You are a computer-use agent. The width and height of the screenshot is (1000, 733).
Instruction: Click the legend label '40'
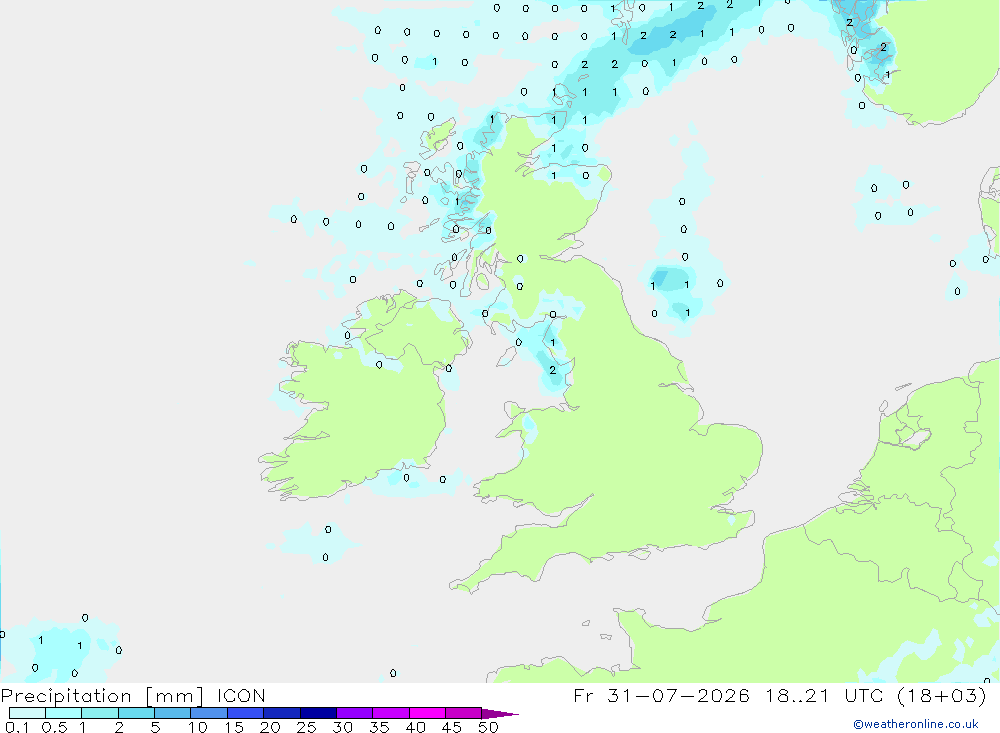[x=416, y=727]
